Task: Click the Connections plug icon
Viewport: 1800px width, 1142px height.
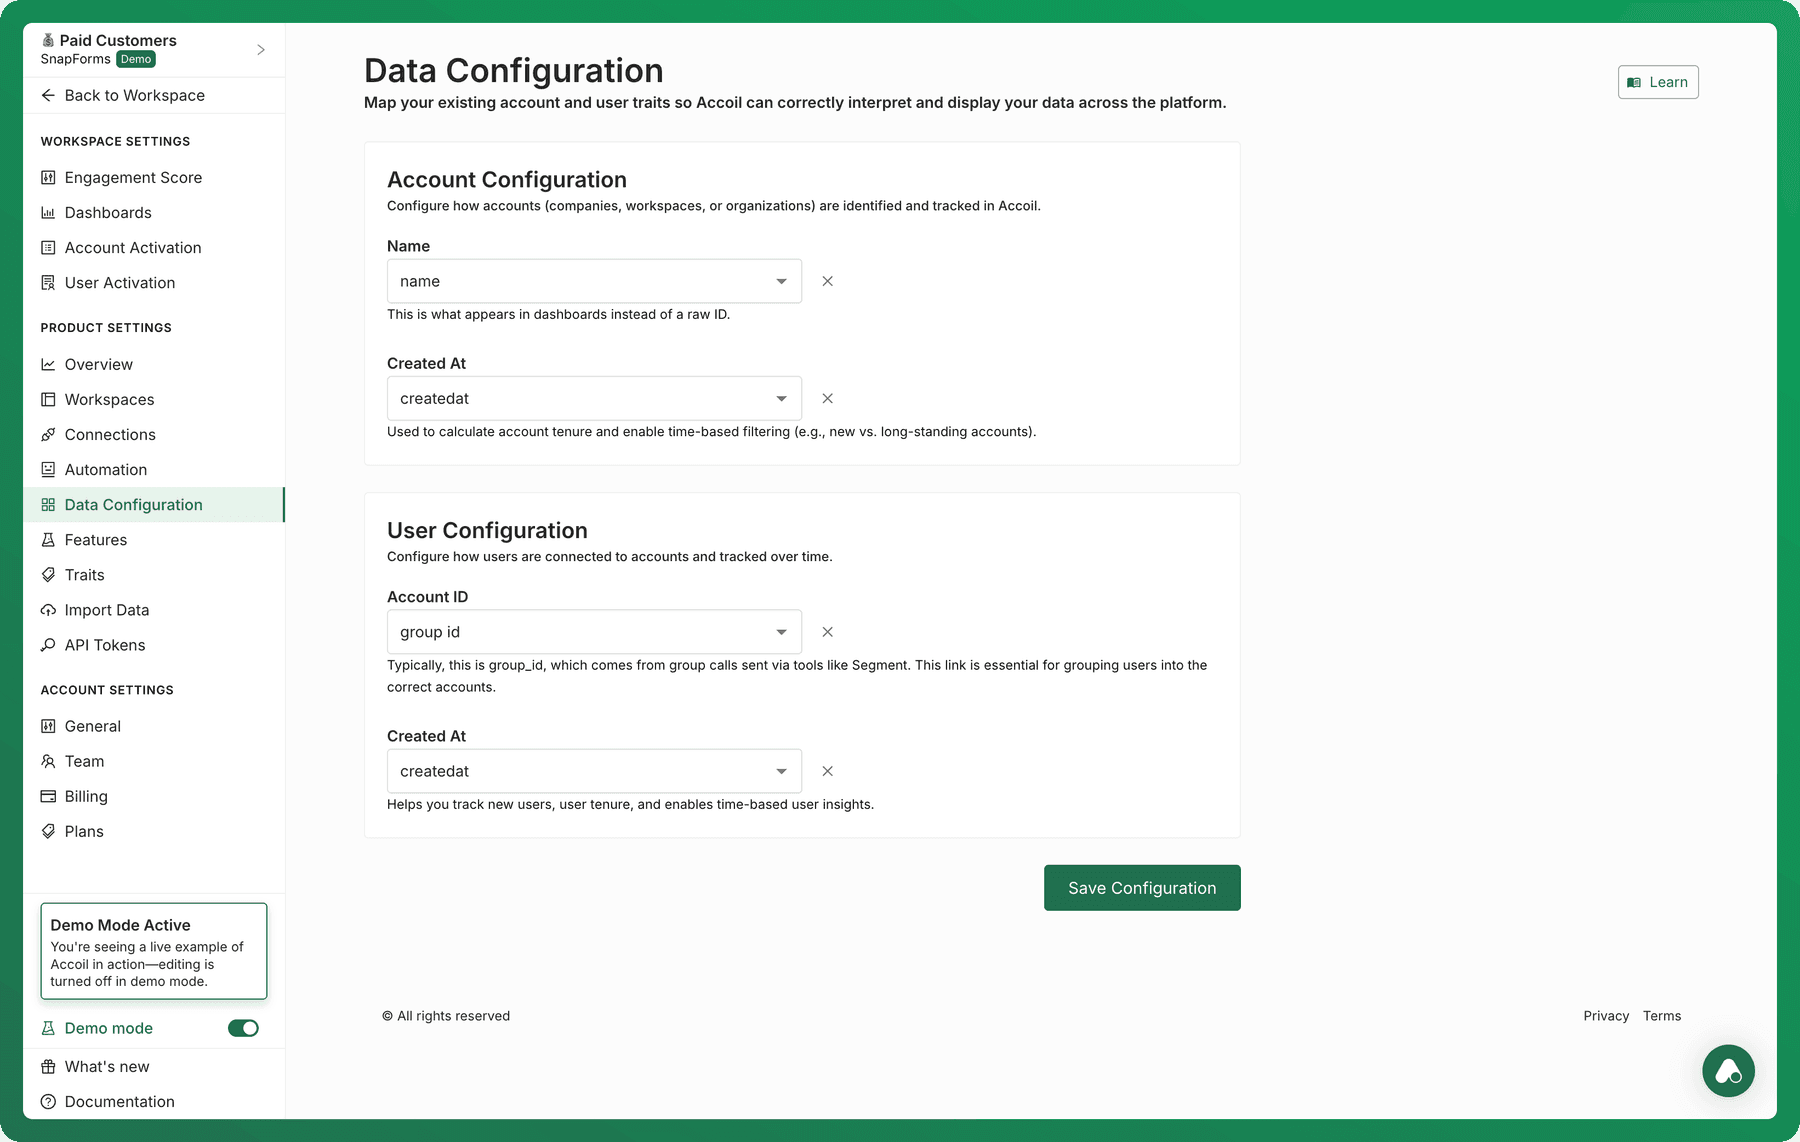Action: pyautogui.click(x=48, y=434)
